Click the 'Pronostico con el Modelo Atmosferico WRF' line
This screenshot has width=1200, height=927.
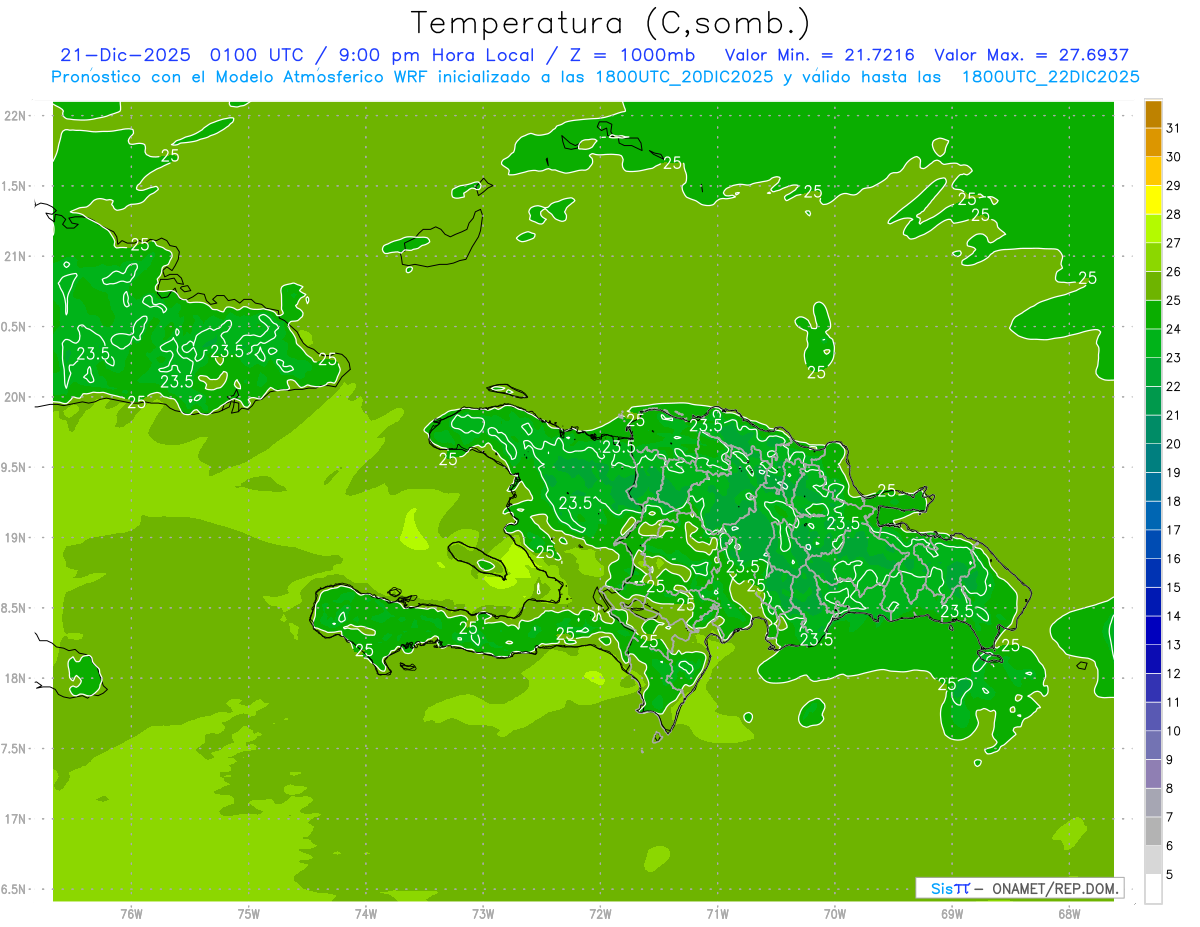pyautogui.click(x=241, y=77)
